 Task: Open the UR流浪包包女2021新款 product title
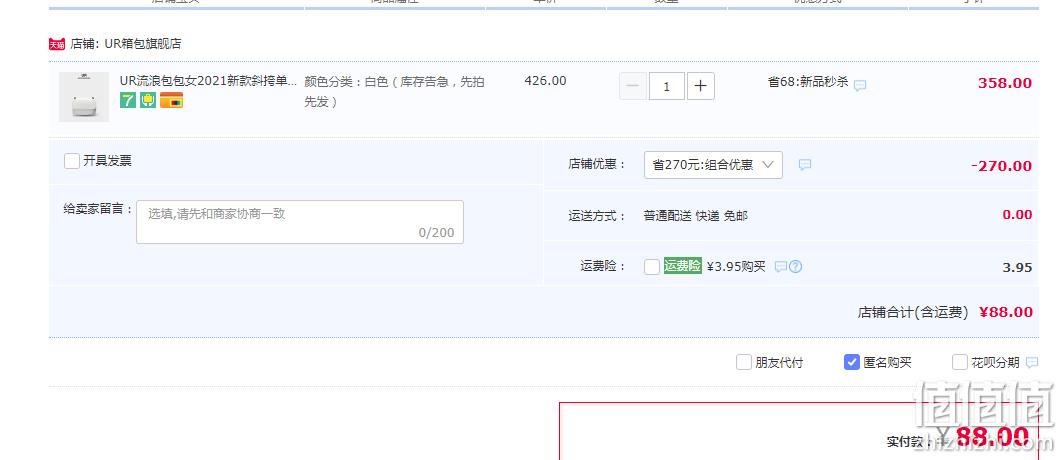[x=209, y=81]
